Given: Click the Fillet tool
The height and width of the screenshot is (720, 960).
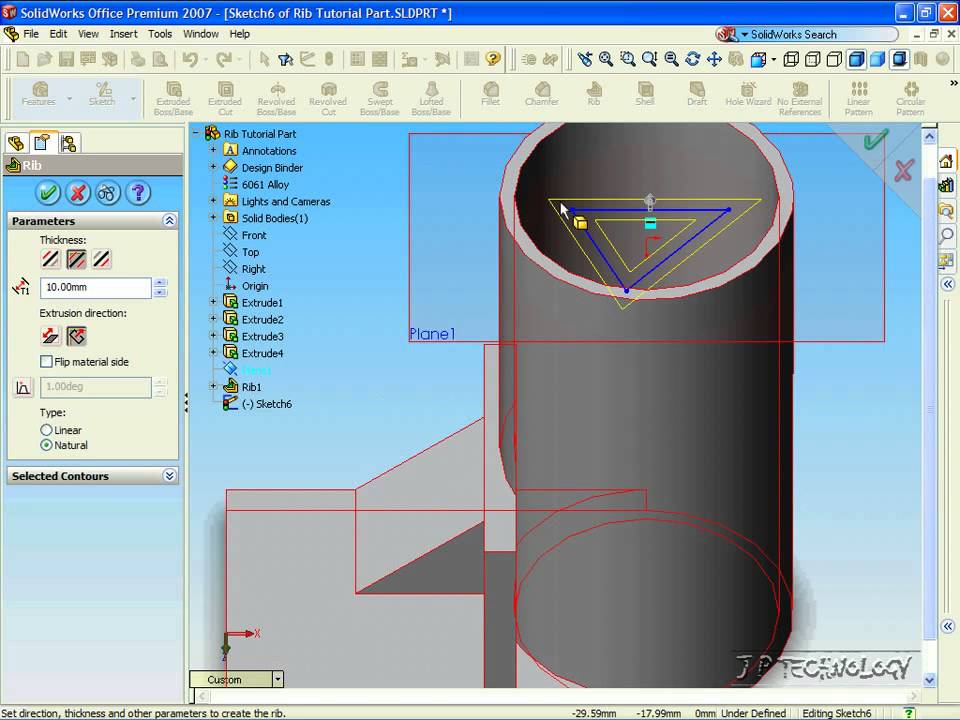Looking at the screenshot, I should 490,94.
